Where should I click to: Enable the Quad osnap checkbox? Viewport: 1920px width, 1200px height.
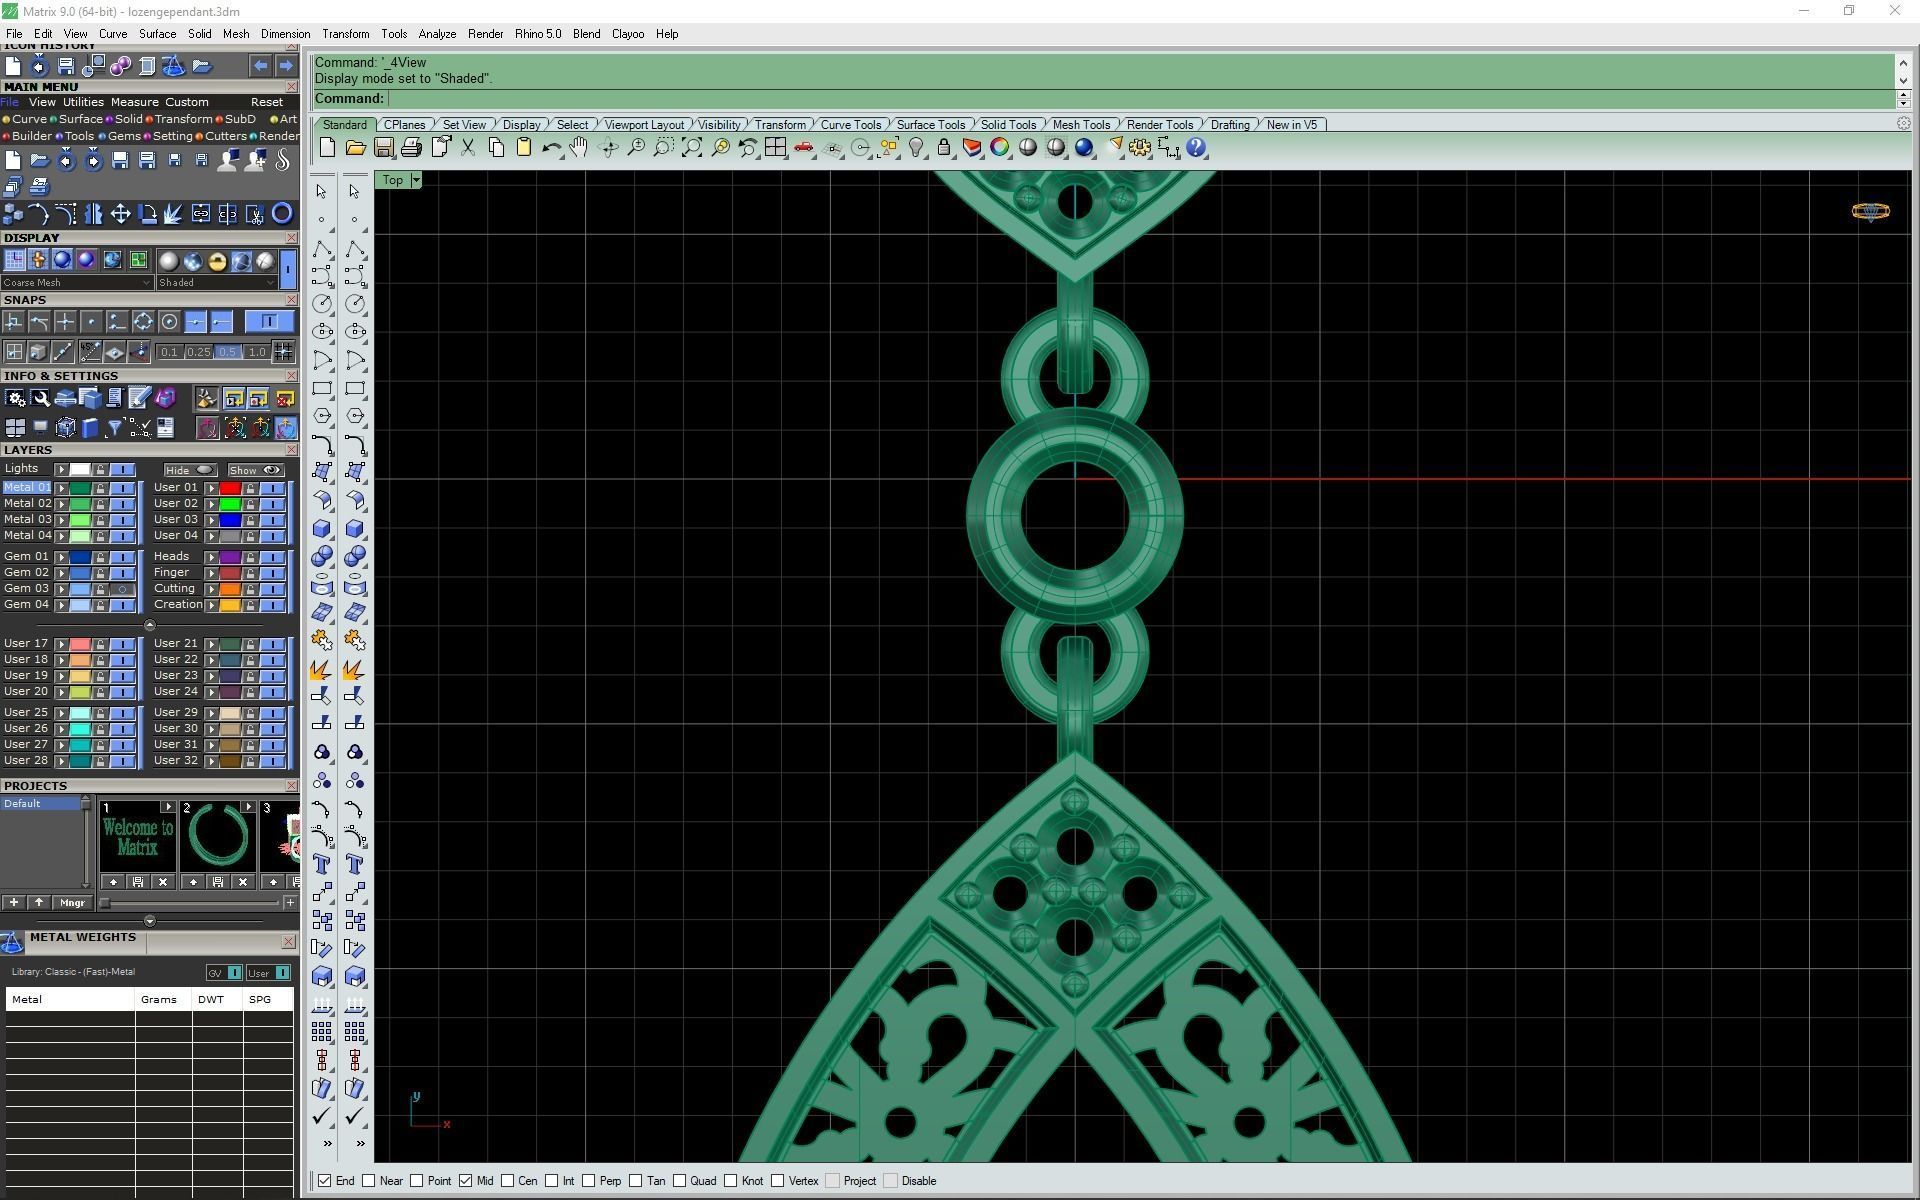point(679,1181)
